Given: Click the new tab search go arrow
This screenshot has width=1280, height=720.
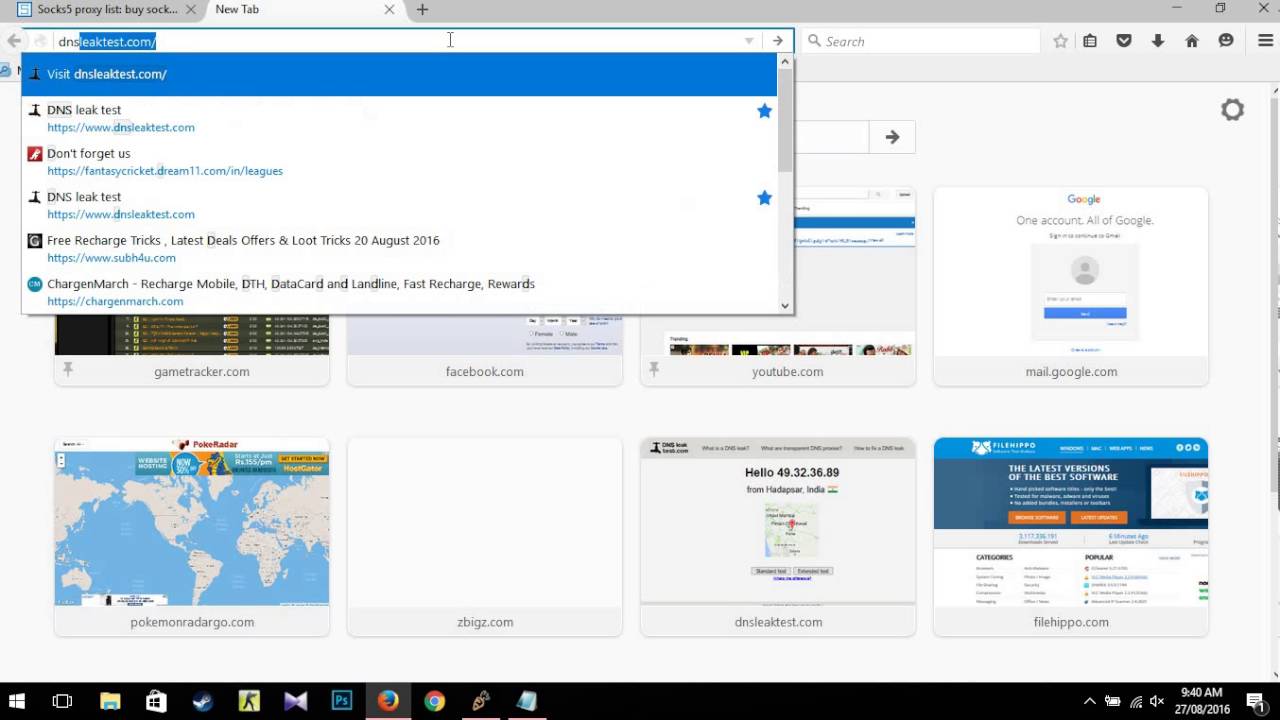Looking at the screenshot, I should 892,137.
